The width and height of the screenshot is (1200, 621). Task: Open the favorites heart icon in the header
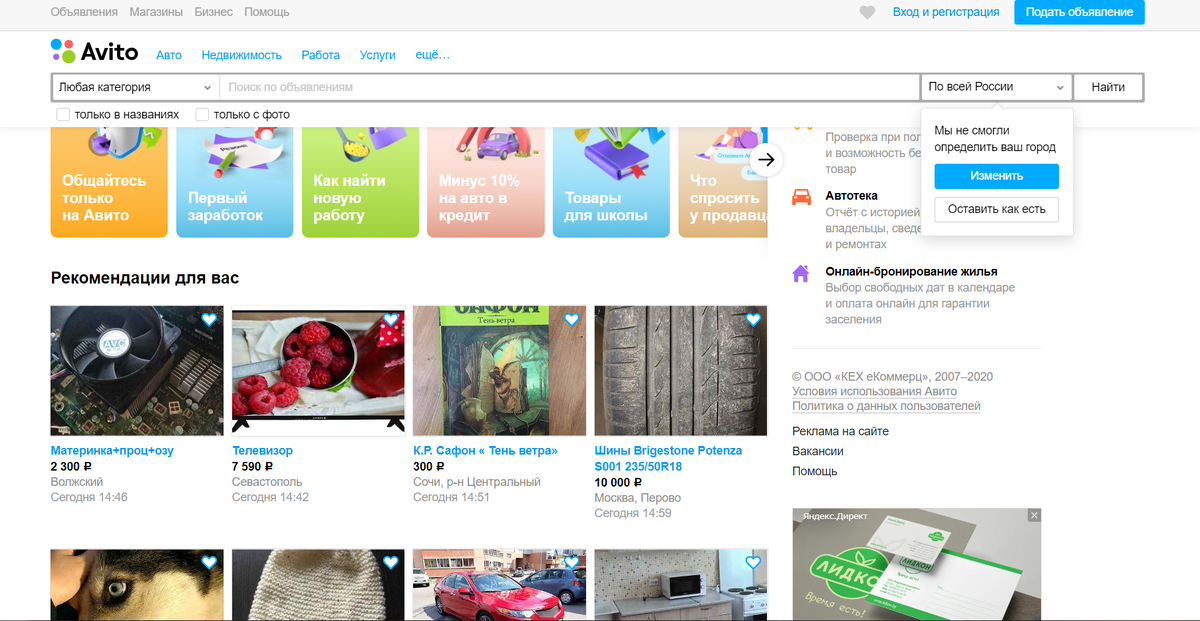(x=867, y=12)
